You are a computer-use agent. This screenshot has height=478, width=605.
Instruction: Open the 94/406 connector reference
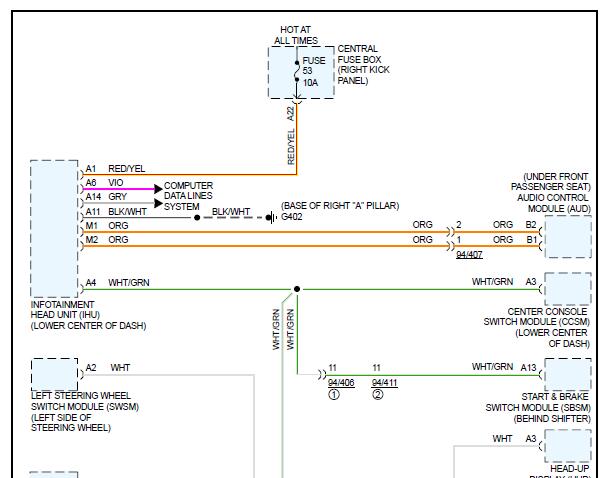point(341,383)
